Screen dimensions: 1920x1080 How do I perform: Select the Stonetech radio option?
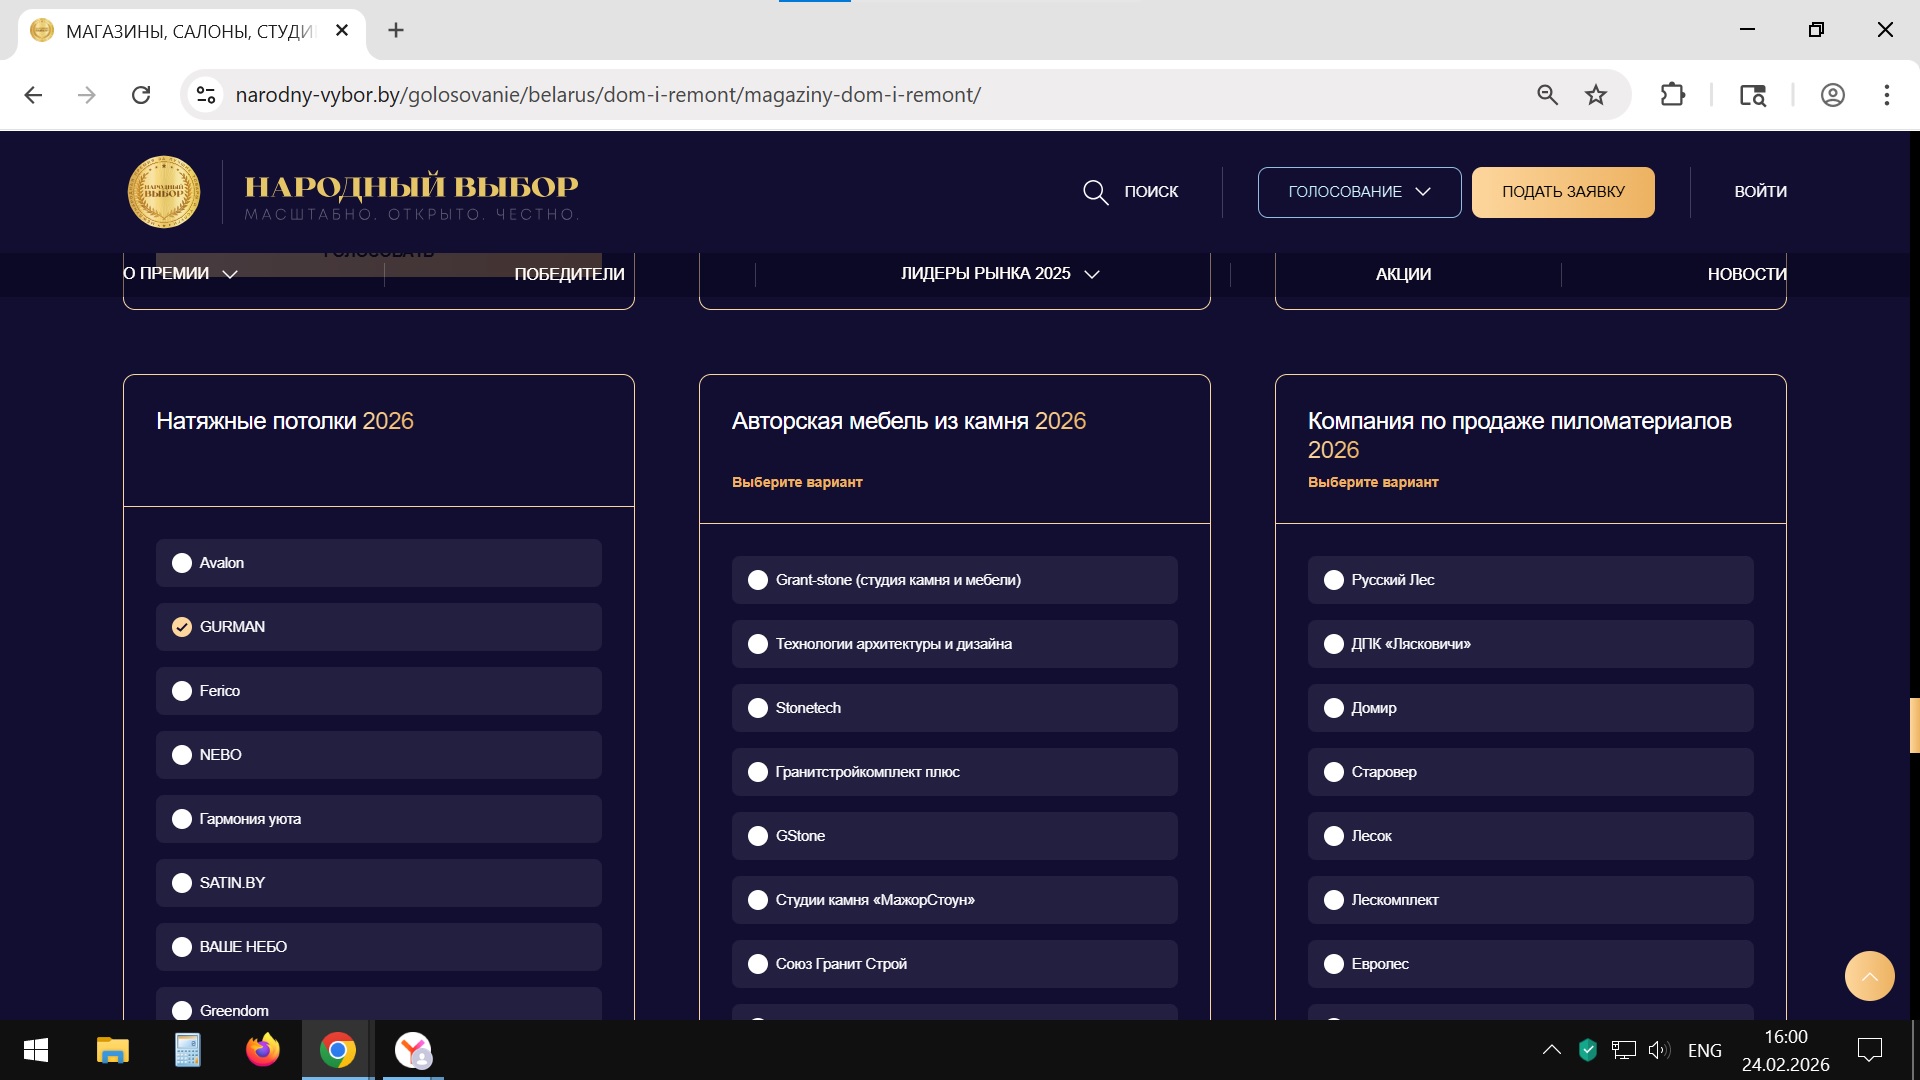758,708
